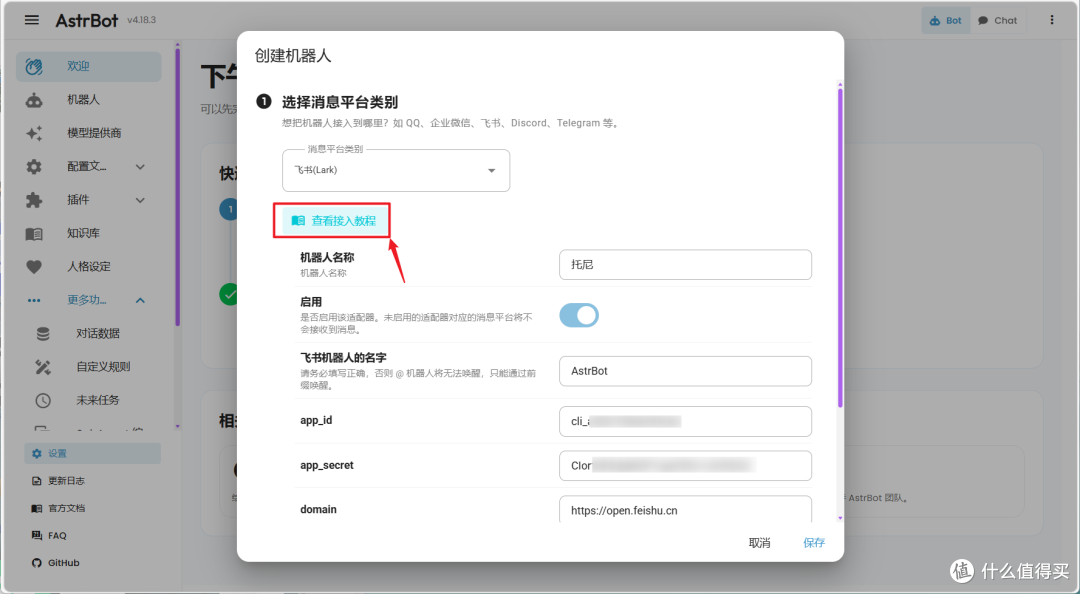The height and width of the screenshot is (594, 1080).
Task: Expand the 插件 chevron in sidebar
Action: pyautogui.click(x=141, y=201)
